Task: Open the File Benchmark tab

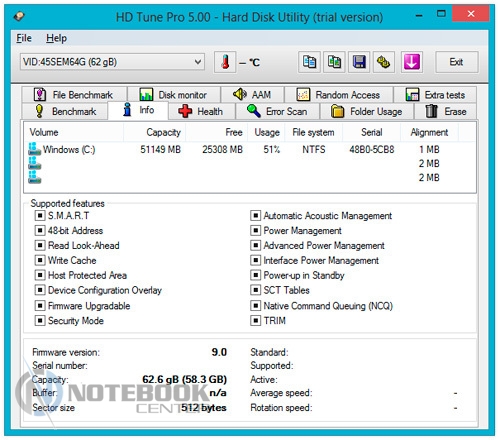Action: (x=74, y=95)
